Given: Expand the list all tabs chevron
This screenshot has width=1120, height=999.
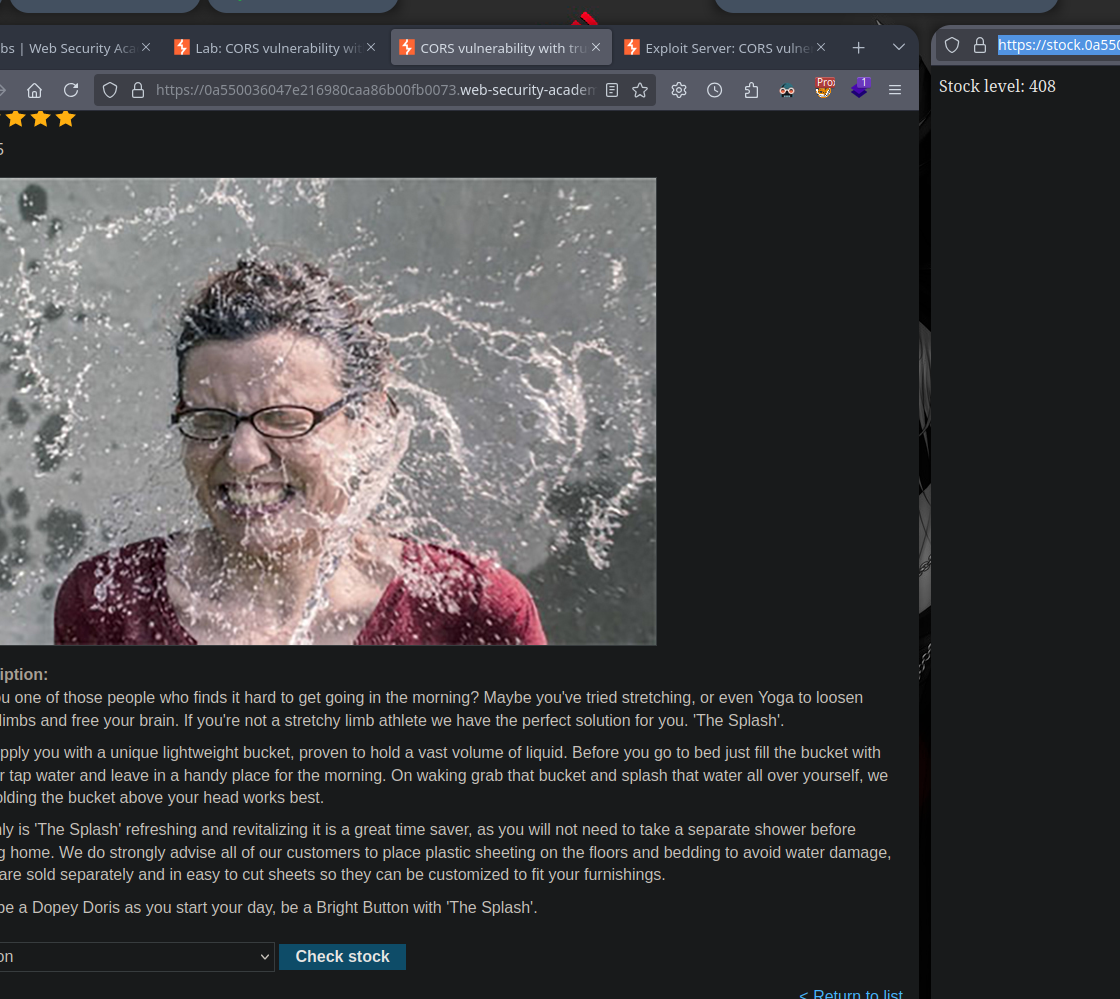Looking at the screenshot, I should click(898, 47).
